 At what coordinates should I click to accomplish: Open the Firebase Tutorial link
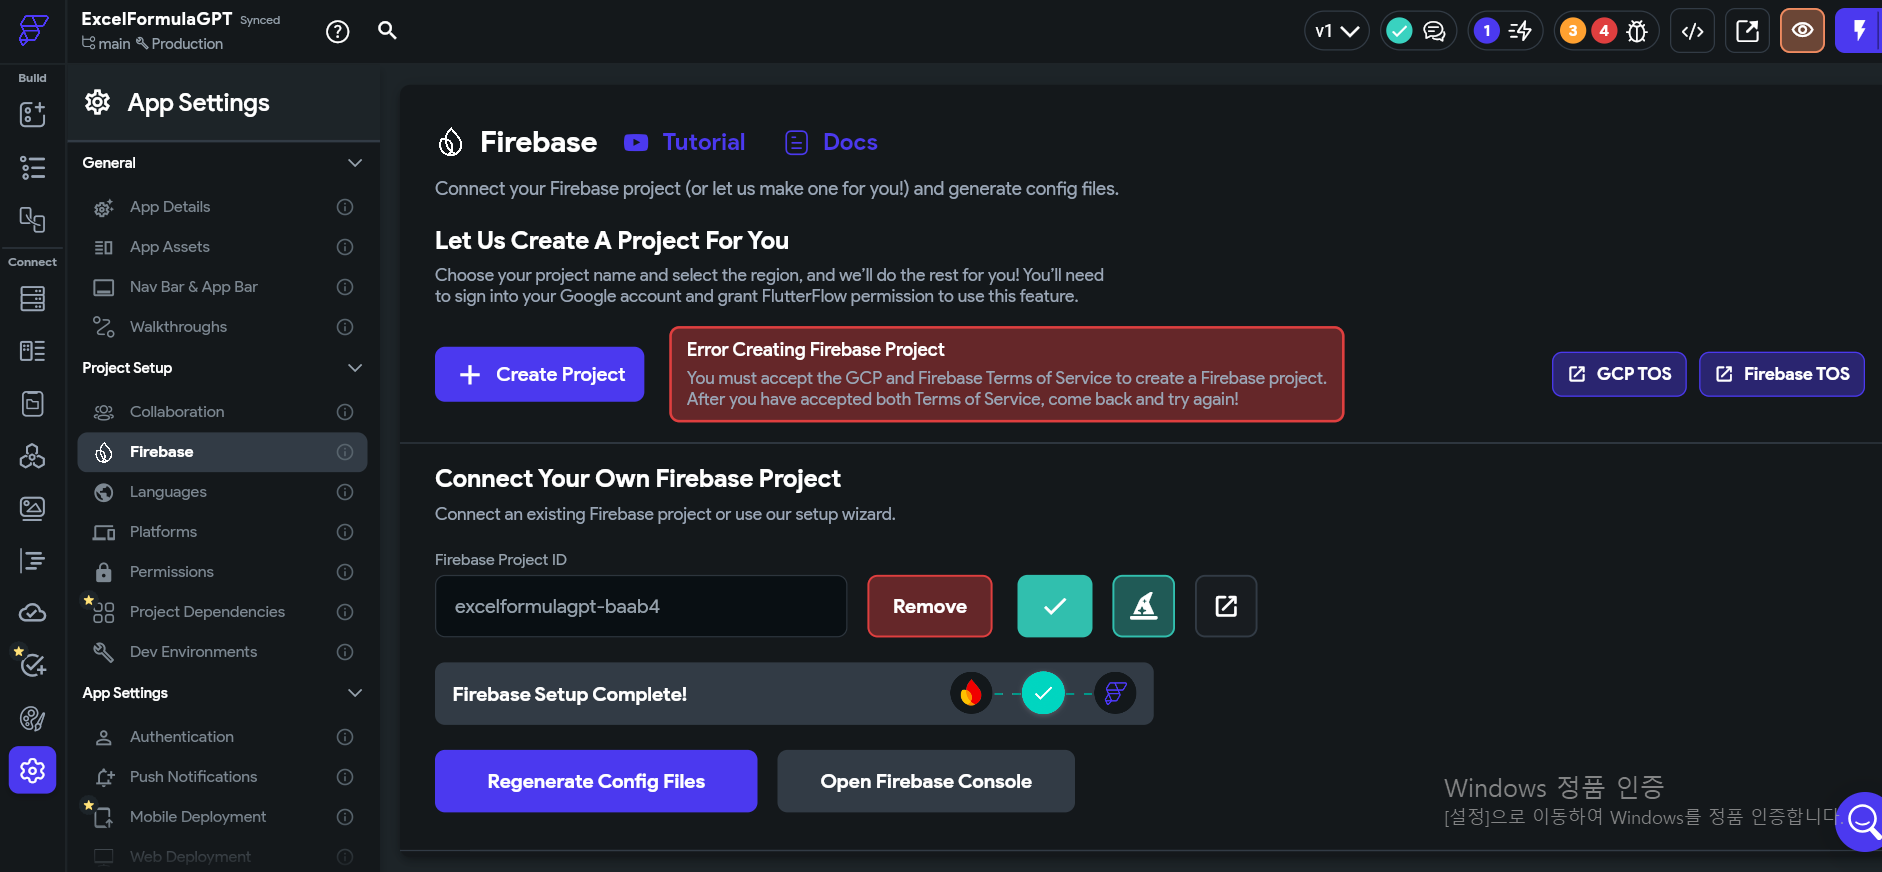685,142
